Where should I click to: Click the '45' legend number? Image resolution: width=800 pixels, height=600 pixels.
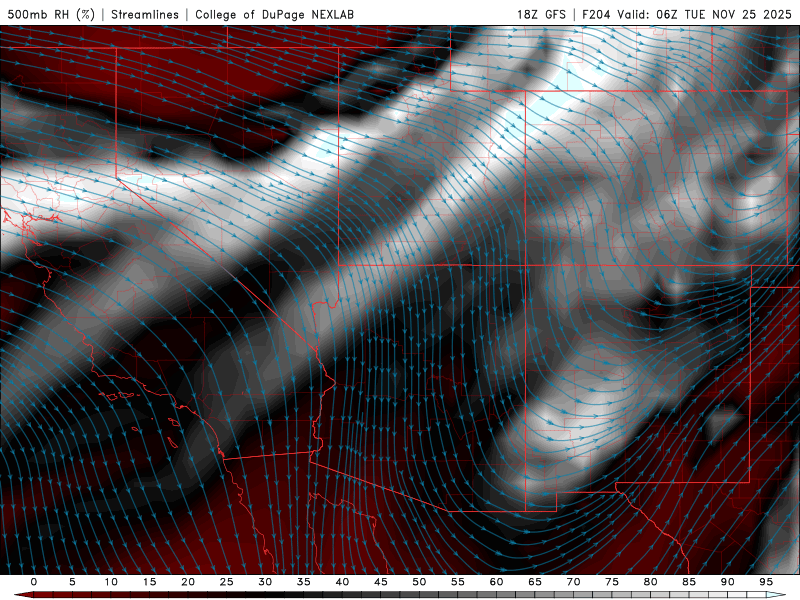[381, 582]
